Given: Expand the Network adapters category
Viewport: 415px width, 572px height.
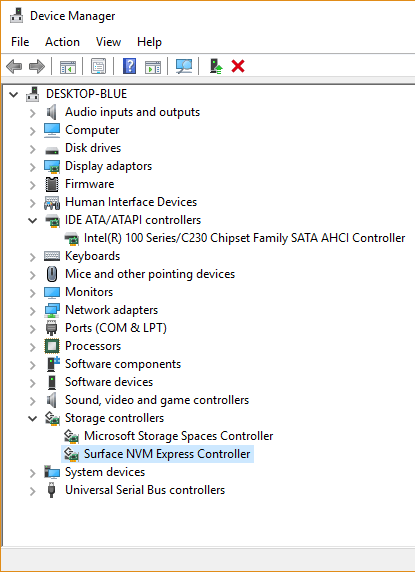Looking at the screenshot, I should [x=32, y=311].
